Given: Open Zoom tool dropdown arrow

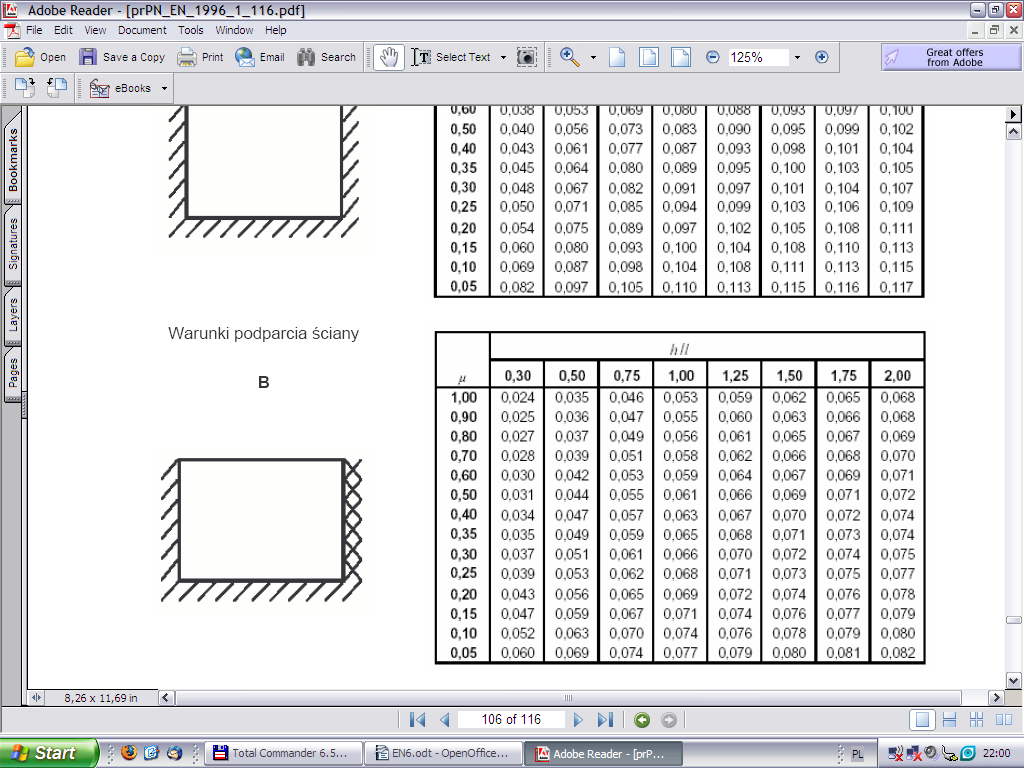Looking at the screenshot, I should (593, 57).
